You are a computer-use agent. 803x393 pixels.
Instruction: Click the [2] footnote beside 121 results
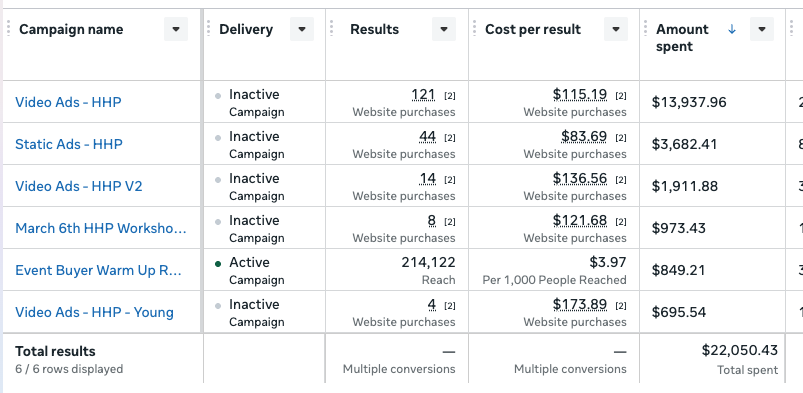tap(450, 96)
